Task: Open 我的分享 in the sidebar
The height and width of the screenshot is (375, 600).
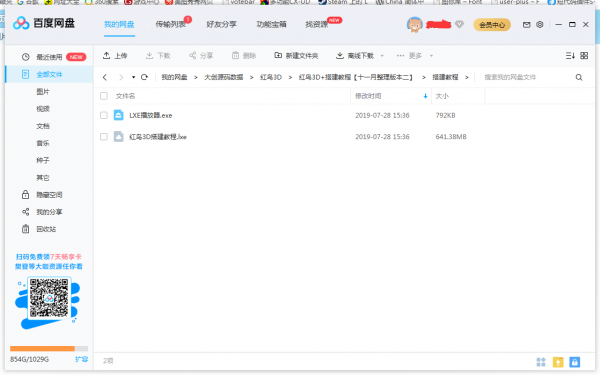Action: pos(49,212)
